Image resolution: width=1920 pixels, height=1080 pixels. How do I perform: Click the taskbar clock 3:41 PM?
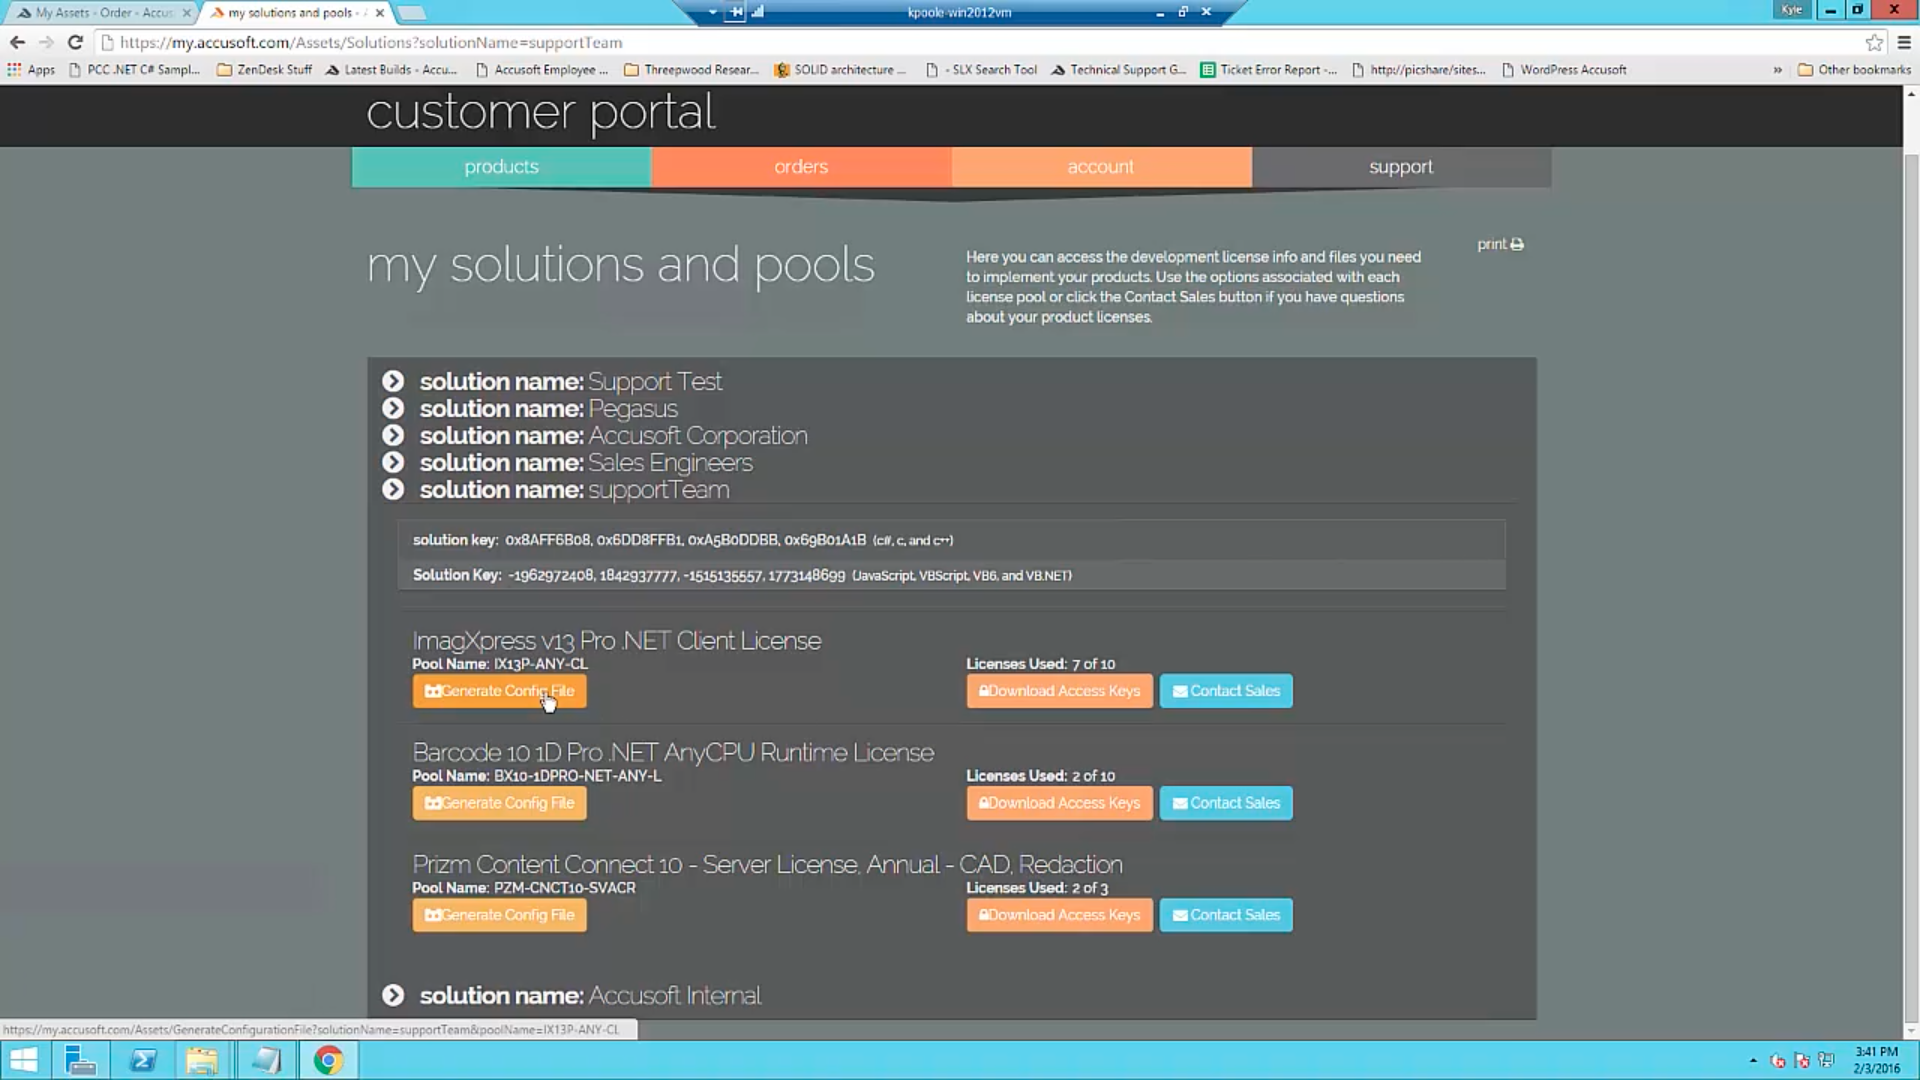coord(1876,1060)
